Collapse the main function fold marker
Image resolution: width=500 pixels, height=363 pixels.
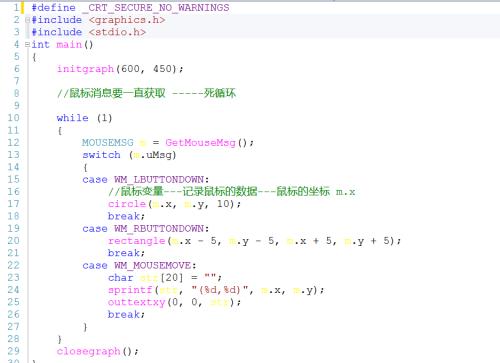tap(27, 44)
